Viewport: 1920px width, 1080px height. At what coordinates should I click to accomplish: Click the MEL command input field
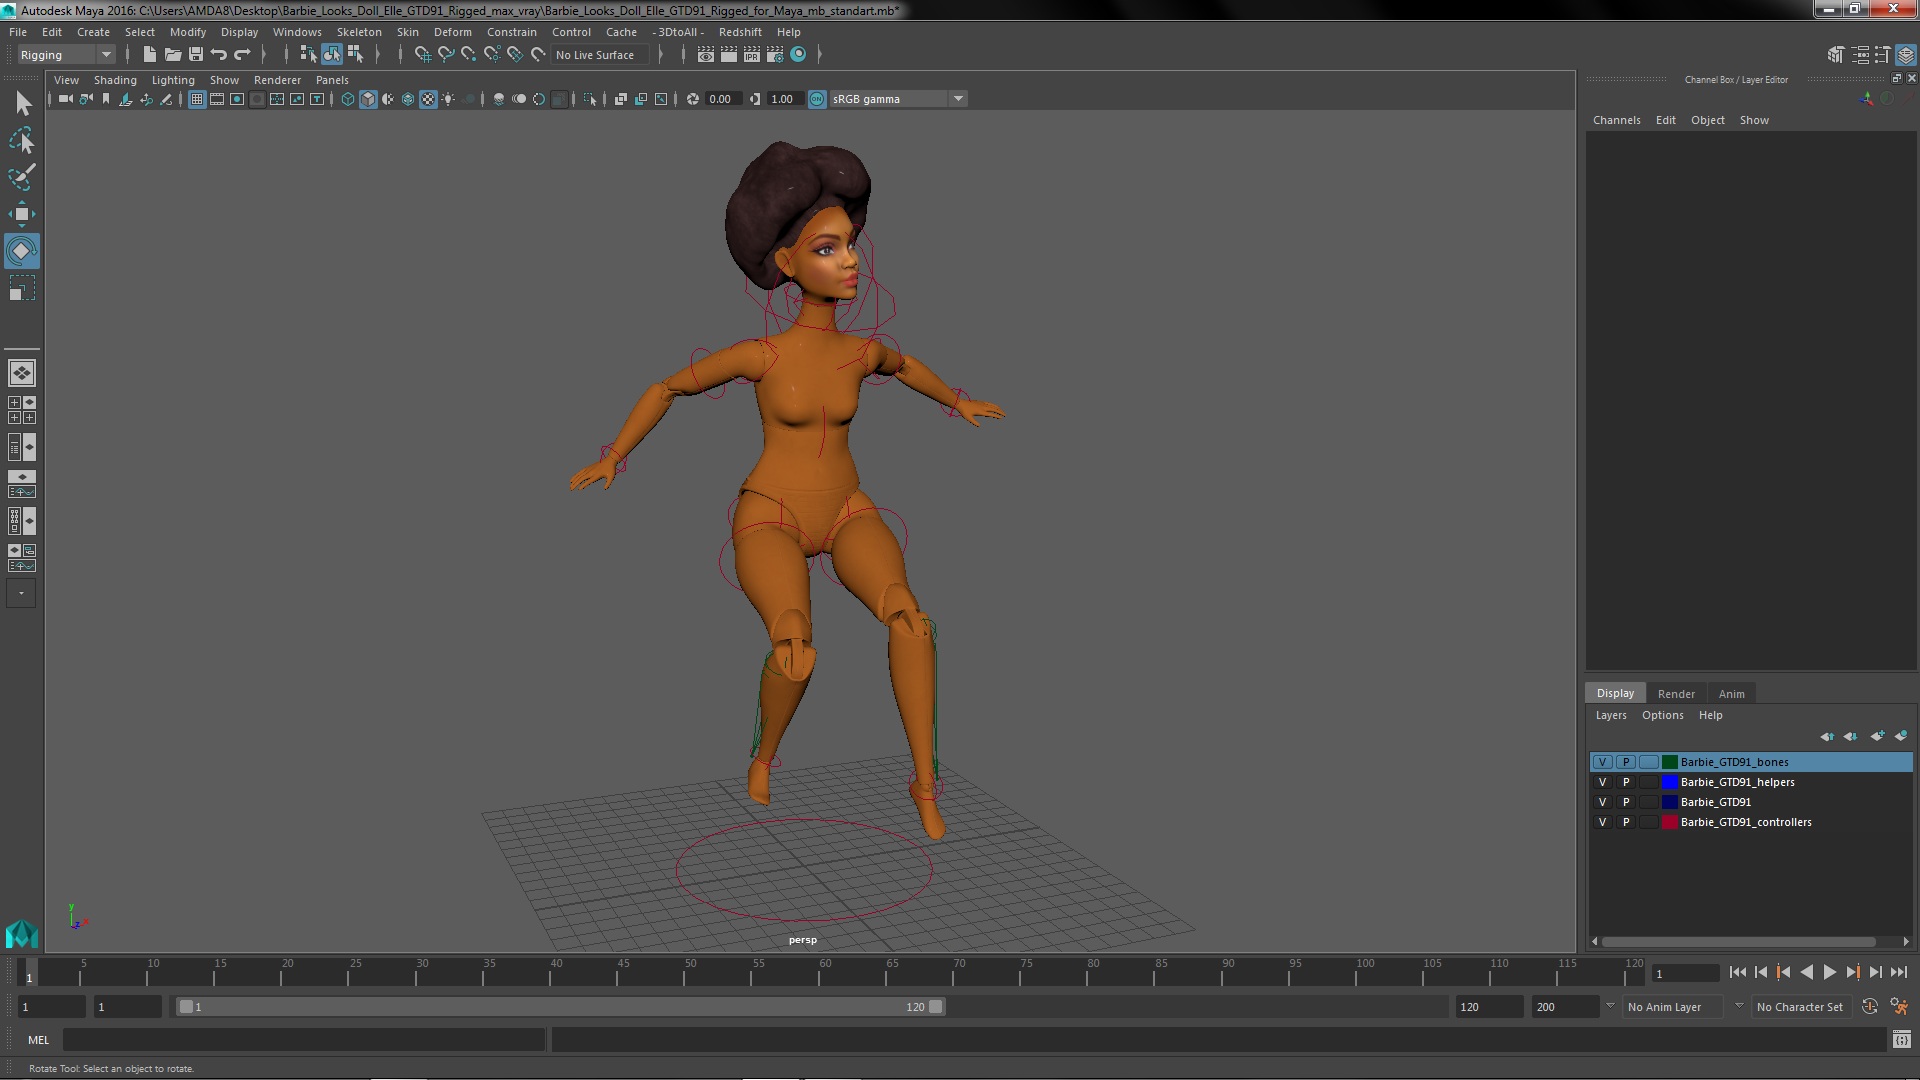pyautogui.click(x=304, y=1040)
